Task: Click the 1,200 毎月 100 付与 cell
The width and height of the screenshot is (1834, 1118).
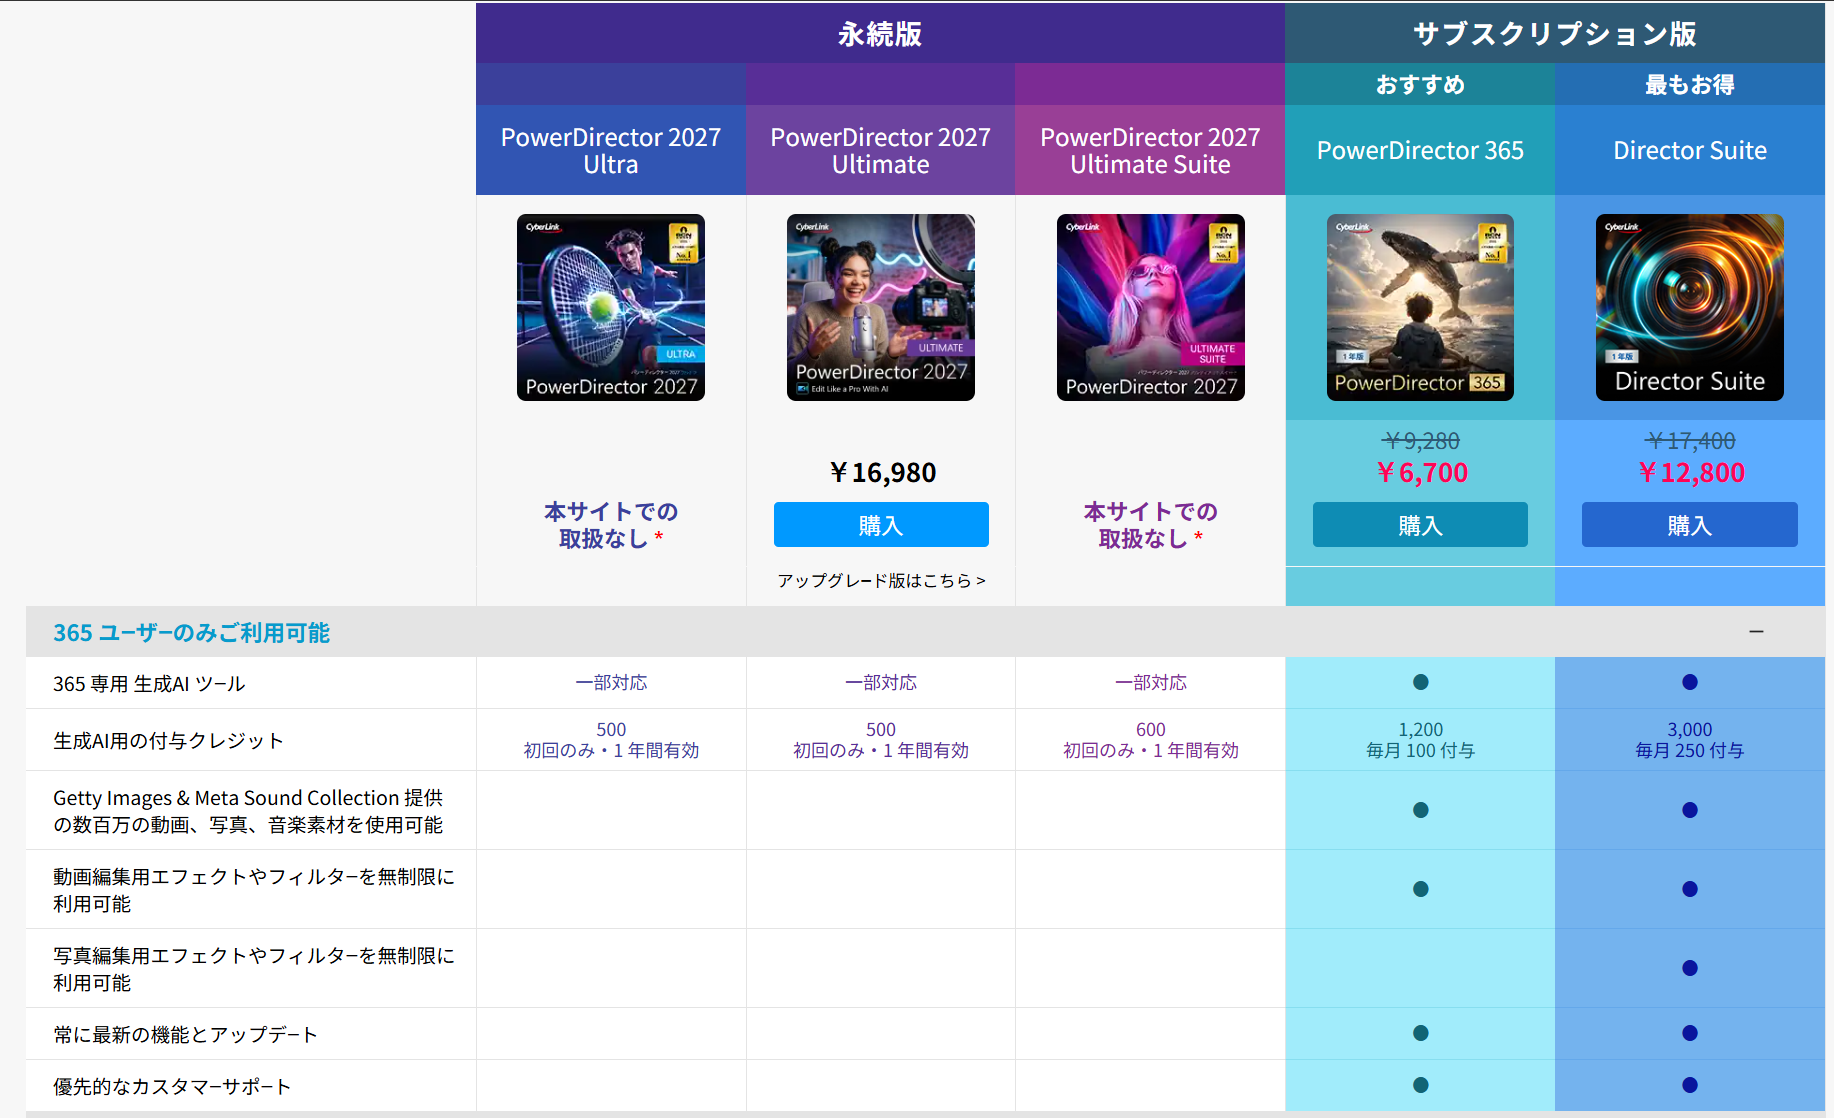Action: [x=1420, y=740]
